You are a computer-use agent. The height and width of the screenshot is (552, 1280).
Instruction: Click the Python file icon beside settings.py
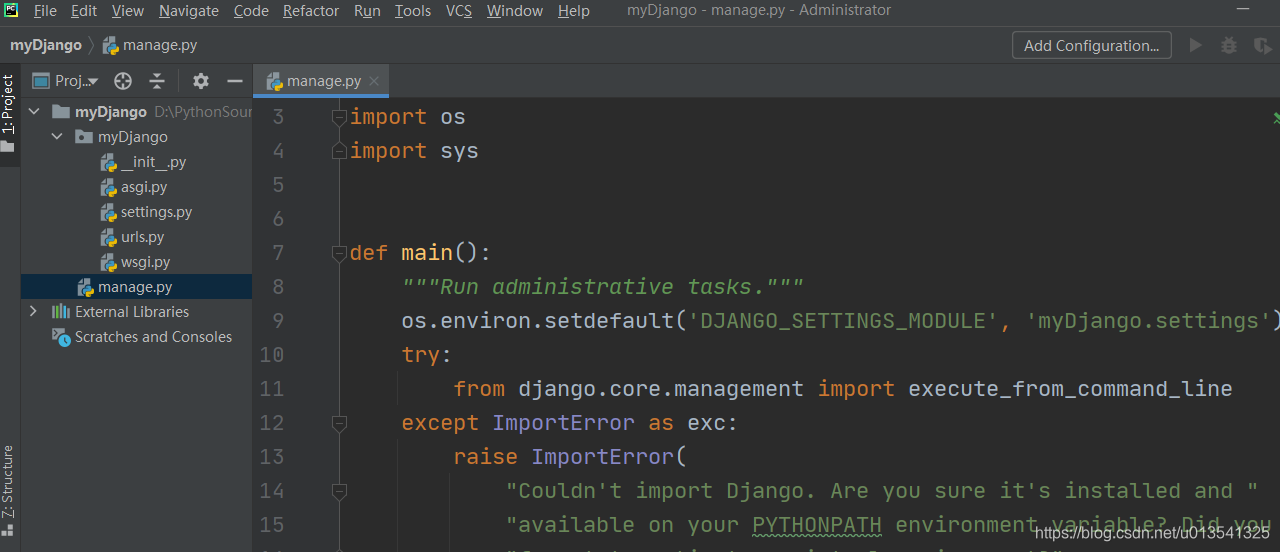(x=108, y=212)
